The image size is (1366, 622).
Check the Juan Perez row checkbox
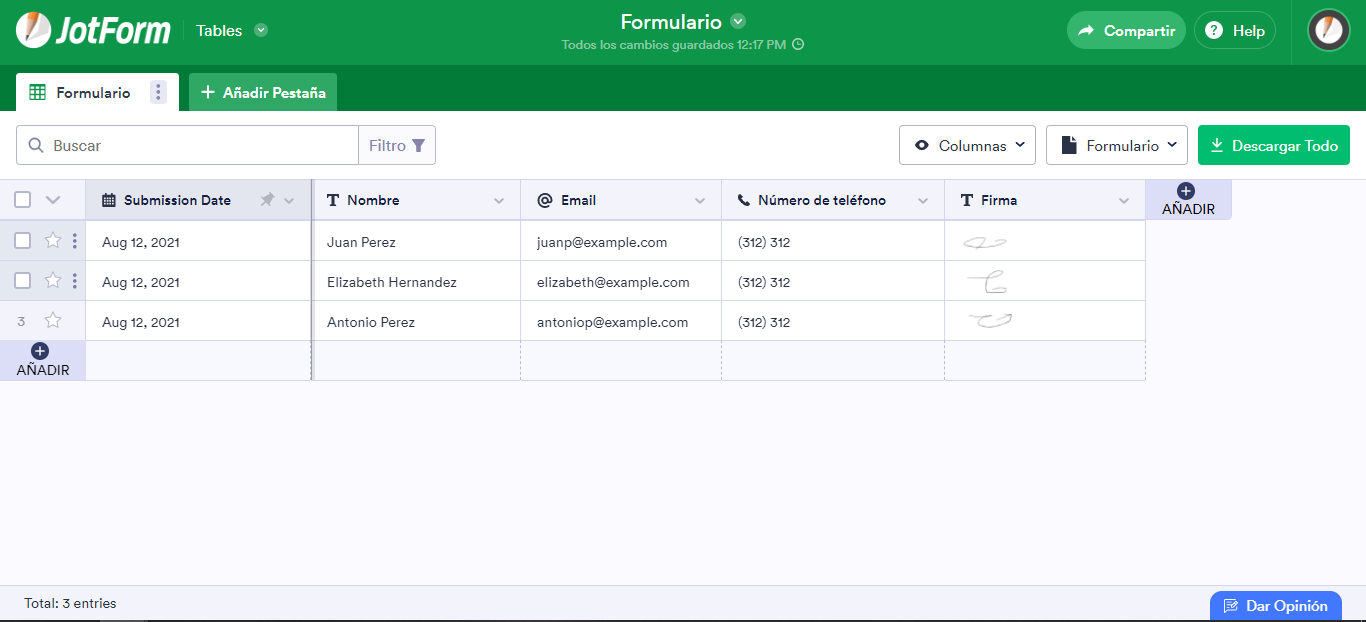click(22, 241)
